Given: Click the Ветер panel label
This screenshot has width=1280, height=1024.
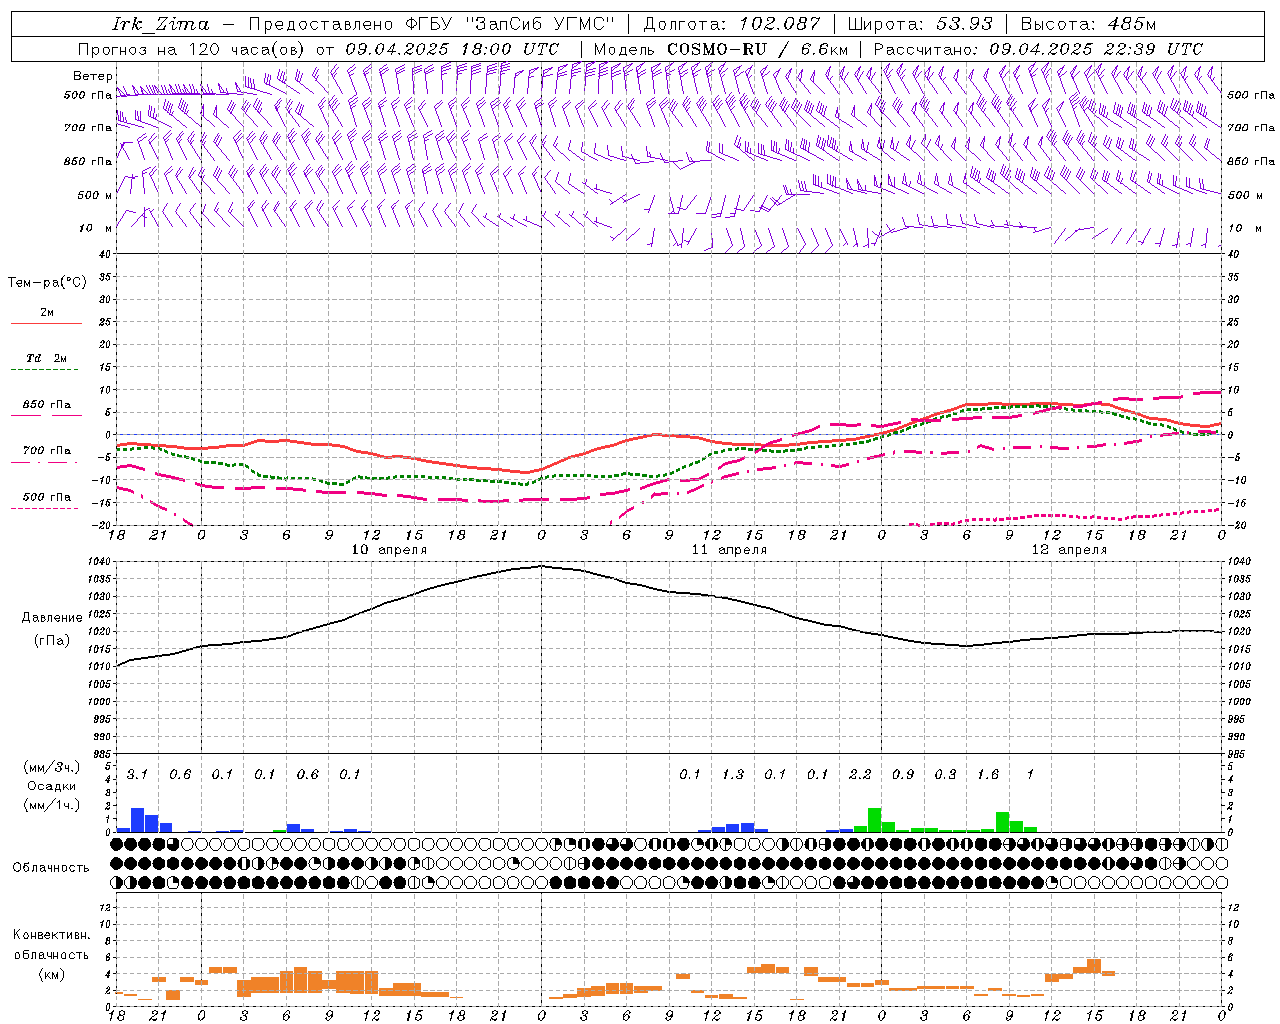Looking at the screenshot, I should pyautogui.click(x=92, y=76).
